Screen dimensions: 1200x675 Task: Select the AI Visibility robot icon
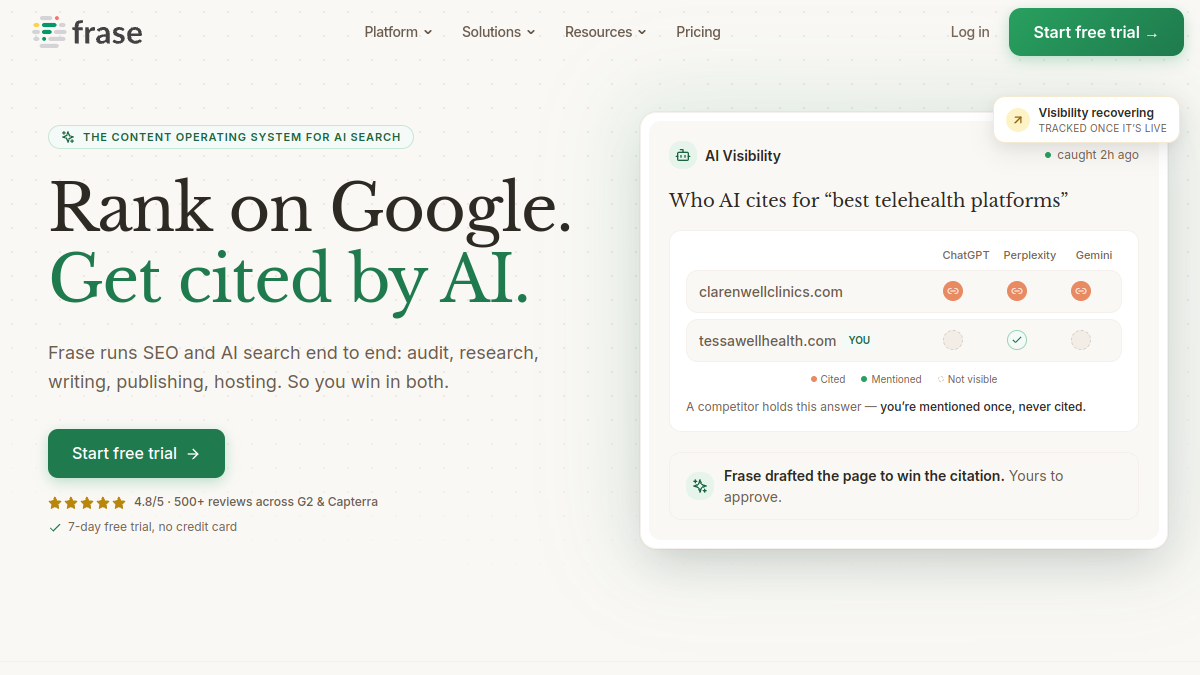[x=683, y=155]
